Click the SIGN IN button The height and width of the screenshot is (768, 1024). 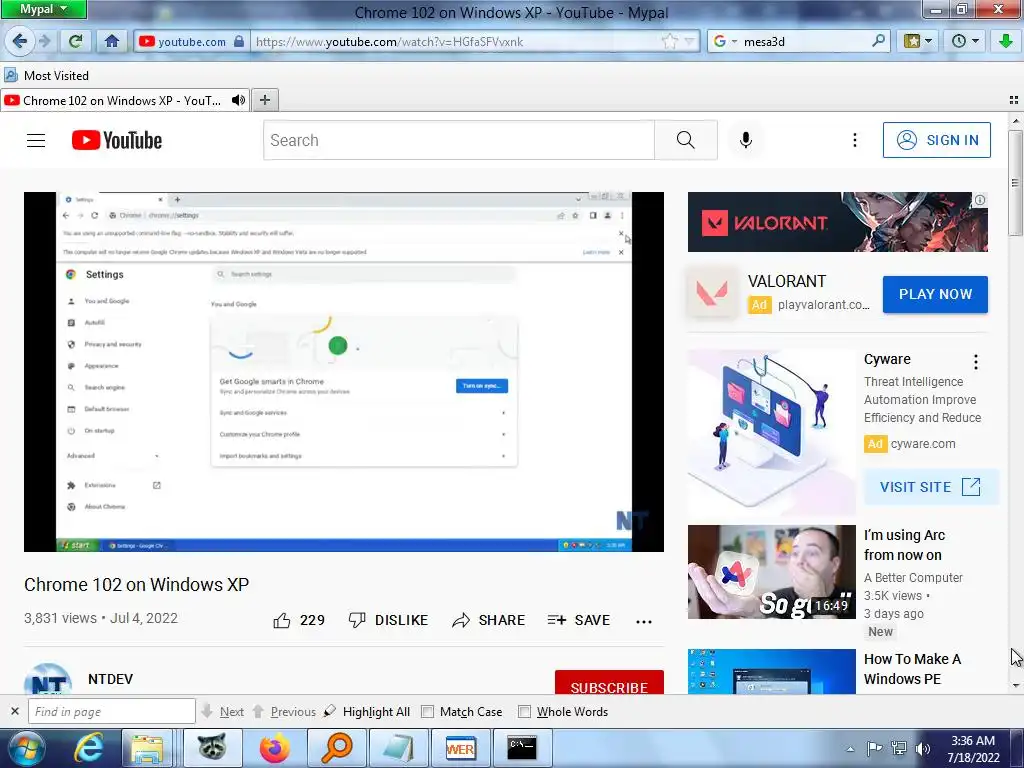(x=936, y=140)
